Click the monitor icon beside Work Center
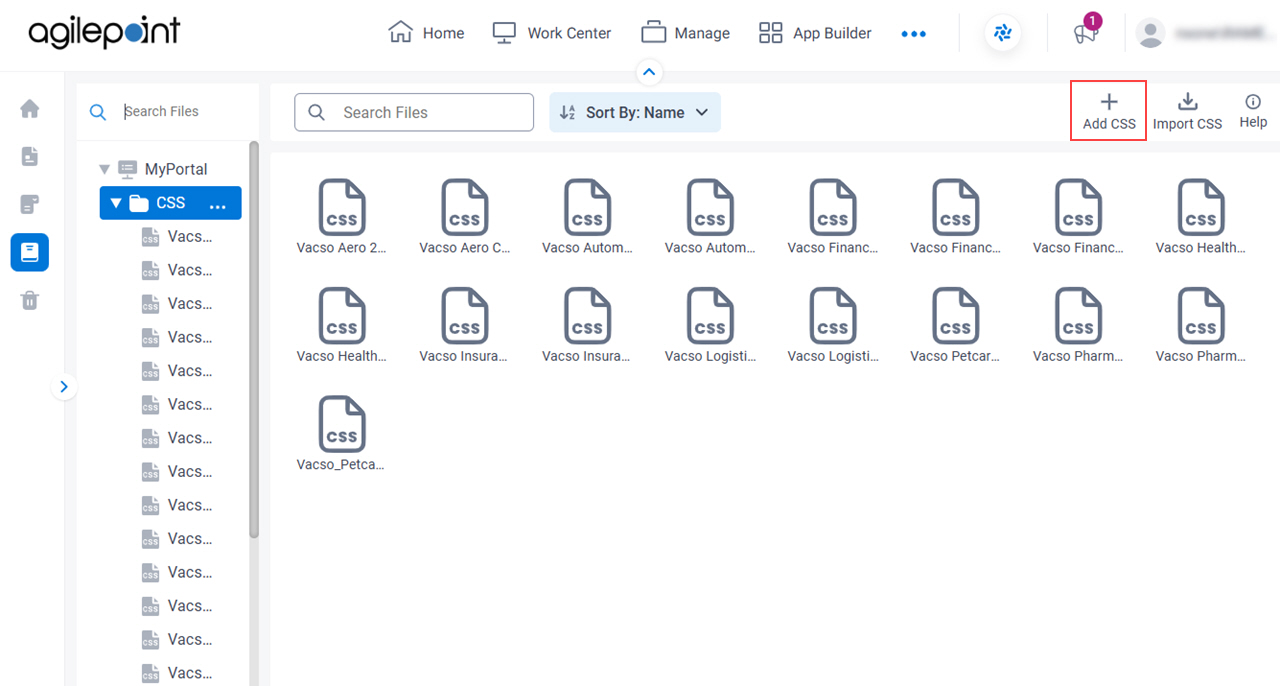The width and height of the screenshot is (1280, 686). 504,33
